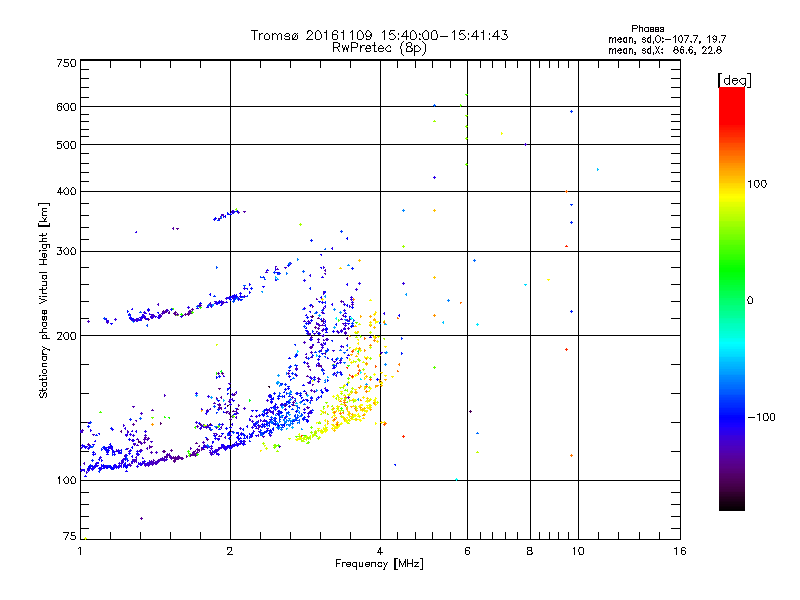Click the colorbar '-100' tick label
Viewport: 800px width, 600px height.
762,417
